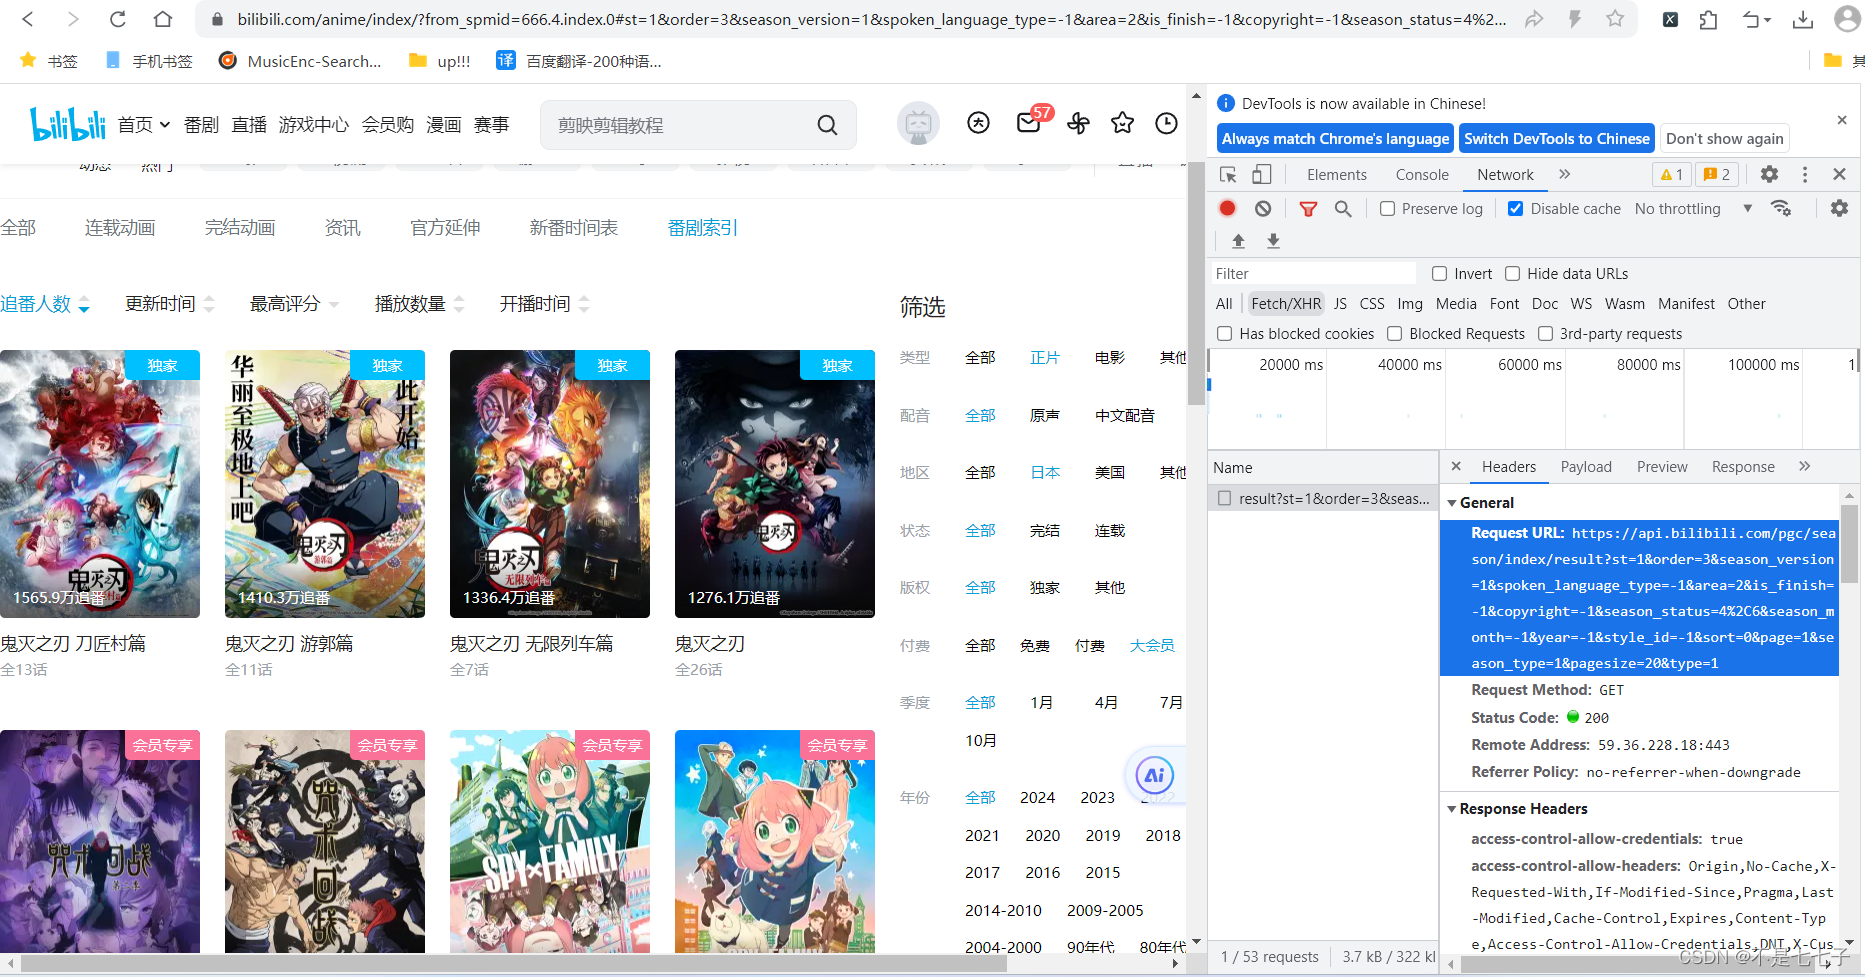Open network search magnifier in DevTools
Image resolution: width=1865 pixels, height=977 pixels.
point(1343,208)
